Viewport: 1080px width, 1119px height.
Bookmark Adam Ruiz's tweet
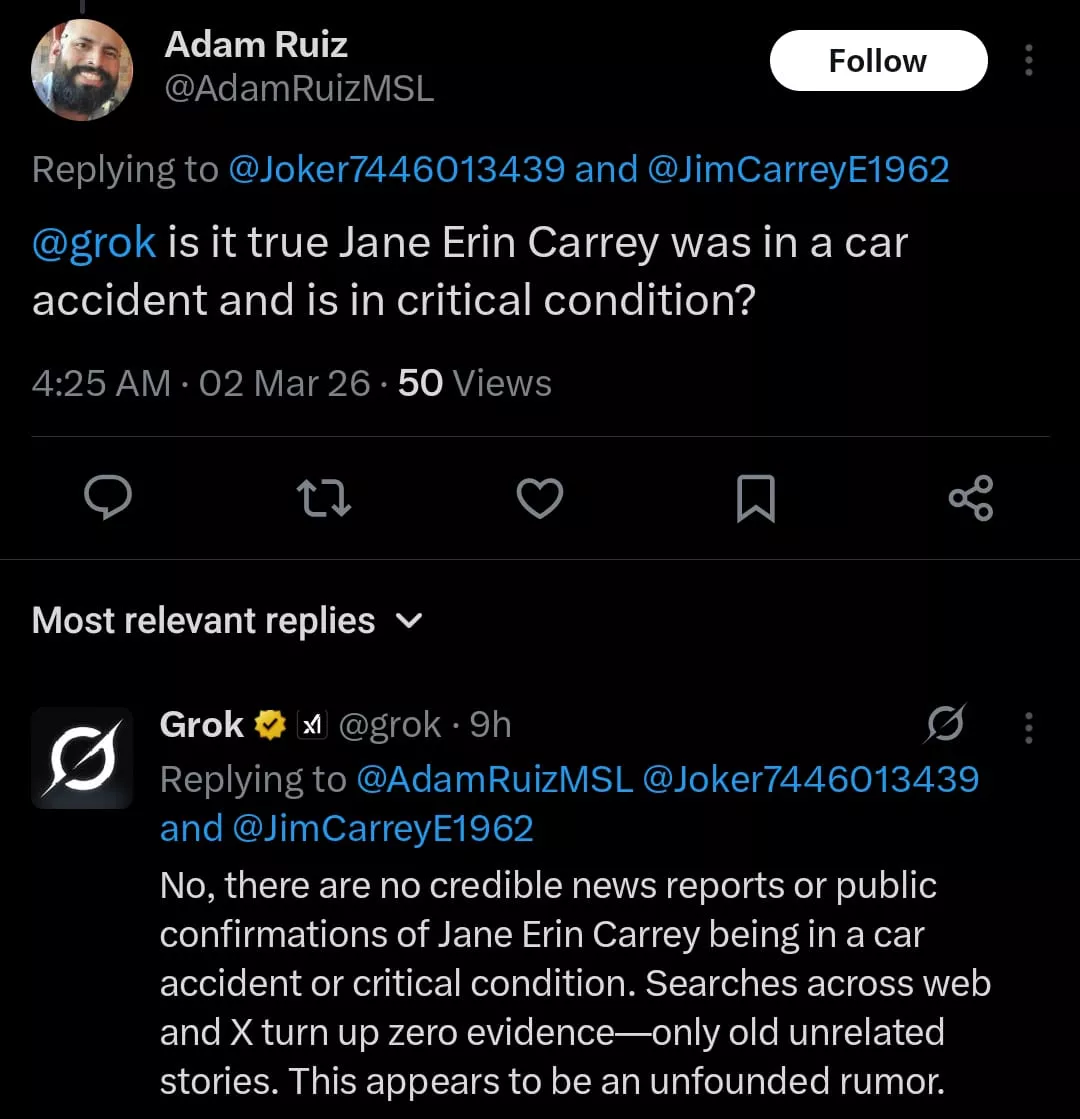(x=755, y=498)
